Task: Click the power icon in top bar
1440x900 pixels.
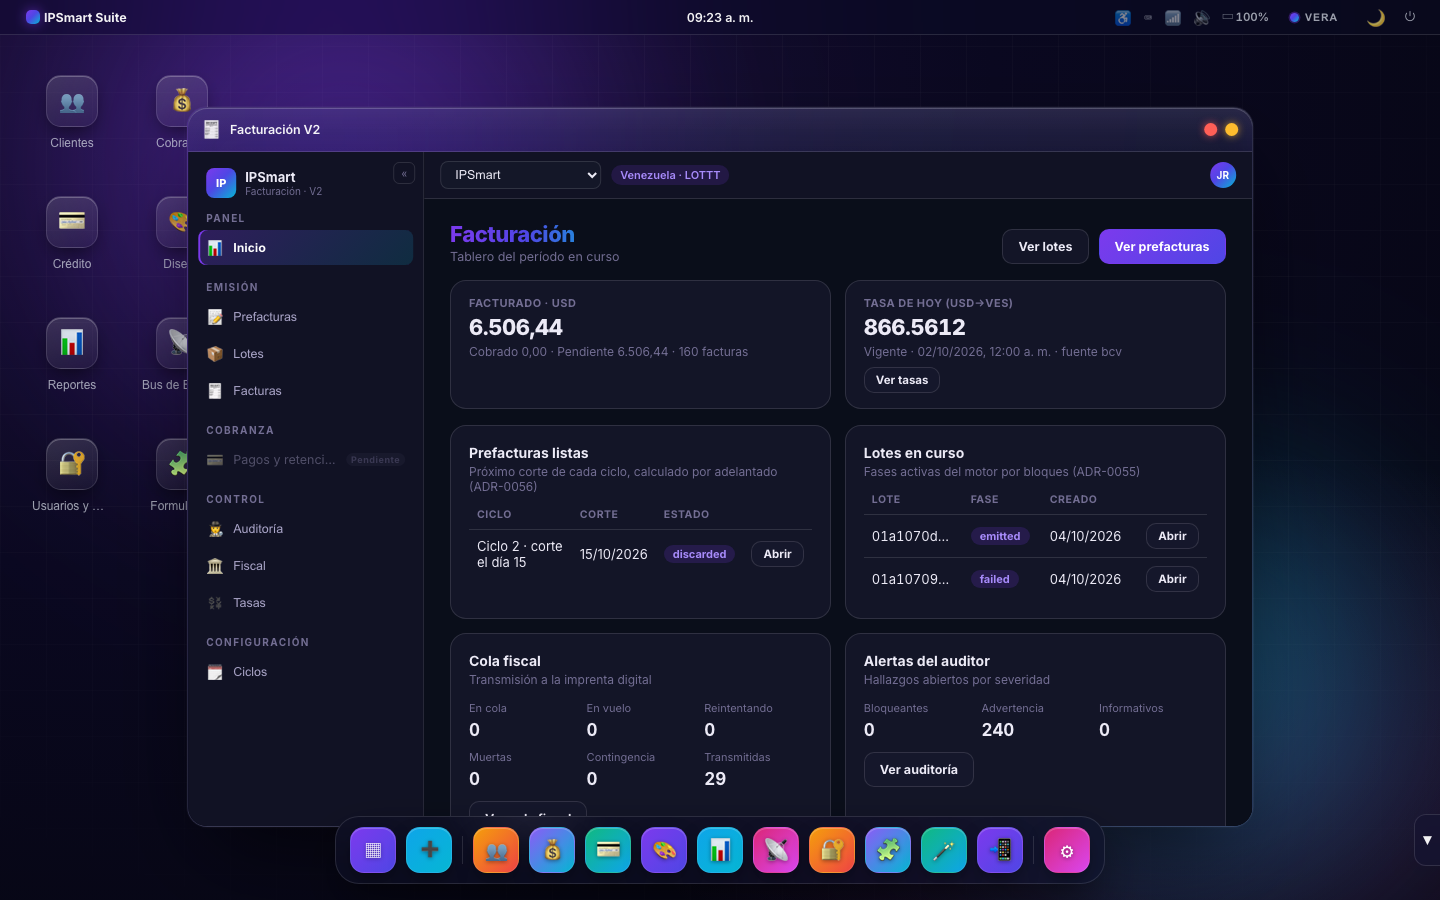Action: tap(1410, 17)
